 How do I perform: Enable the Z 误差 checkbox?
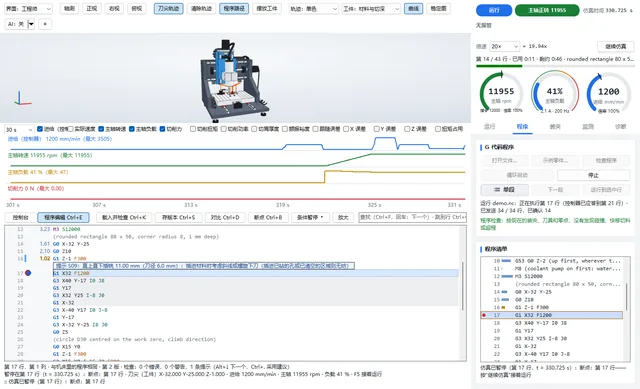(407, 129)
